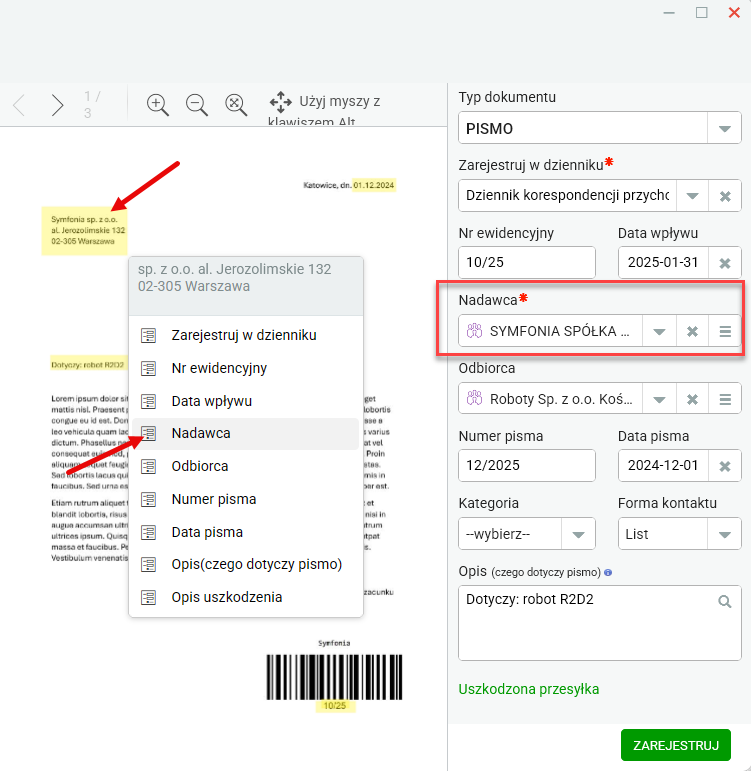Viewport: 751px width, 771px height.
Task: Click the zoom out magnifier
Action: pyautogui.click(x=197, y=105)
